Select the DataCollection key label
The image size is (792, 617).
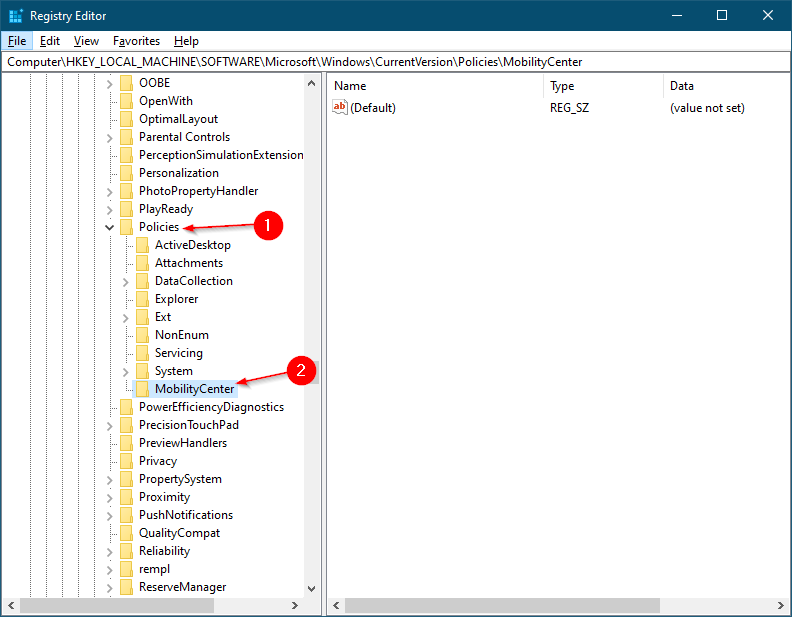[193, 281]
